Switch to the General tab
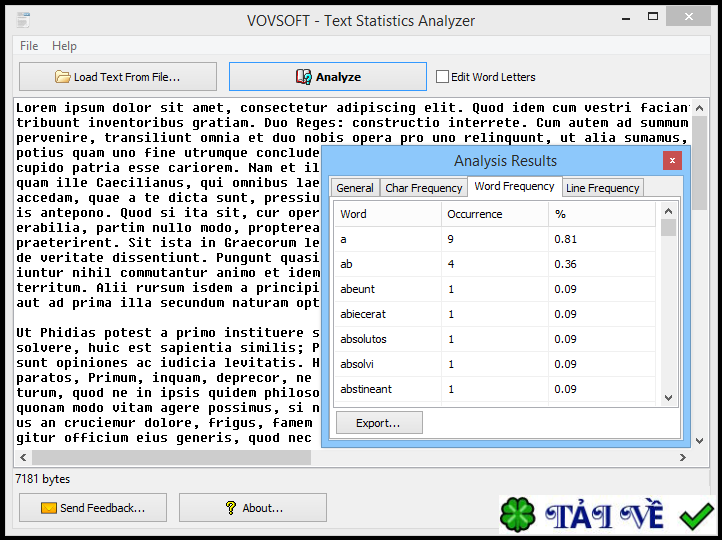Screen dimensions: 722x540 [355, 188]
